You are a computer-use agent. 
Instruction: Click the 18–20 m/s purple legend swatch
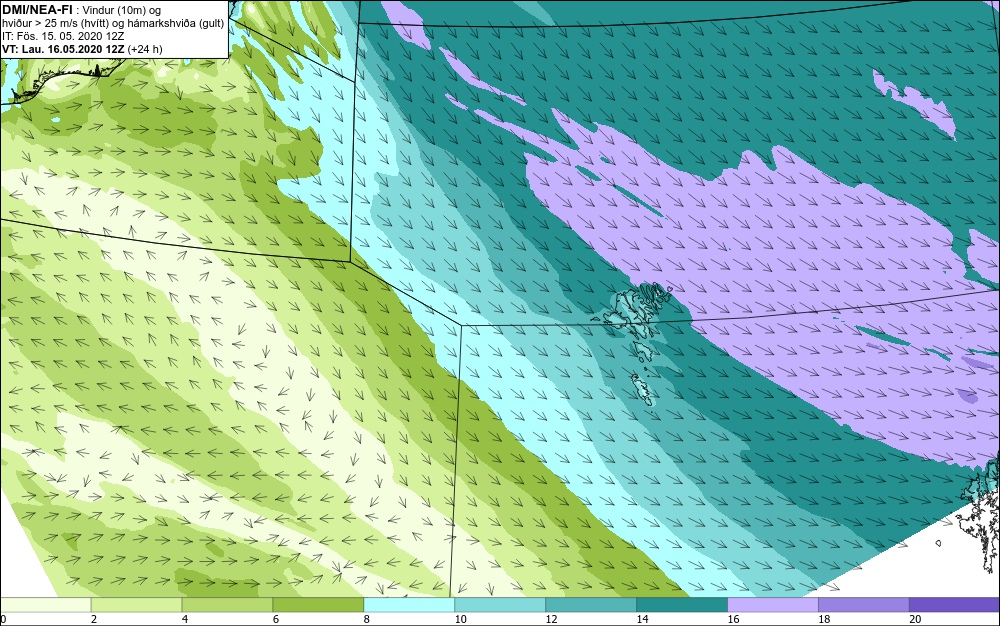(864, 604)
